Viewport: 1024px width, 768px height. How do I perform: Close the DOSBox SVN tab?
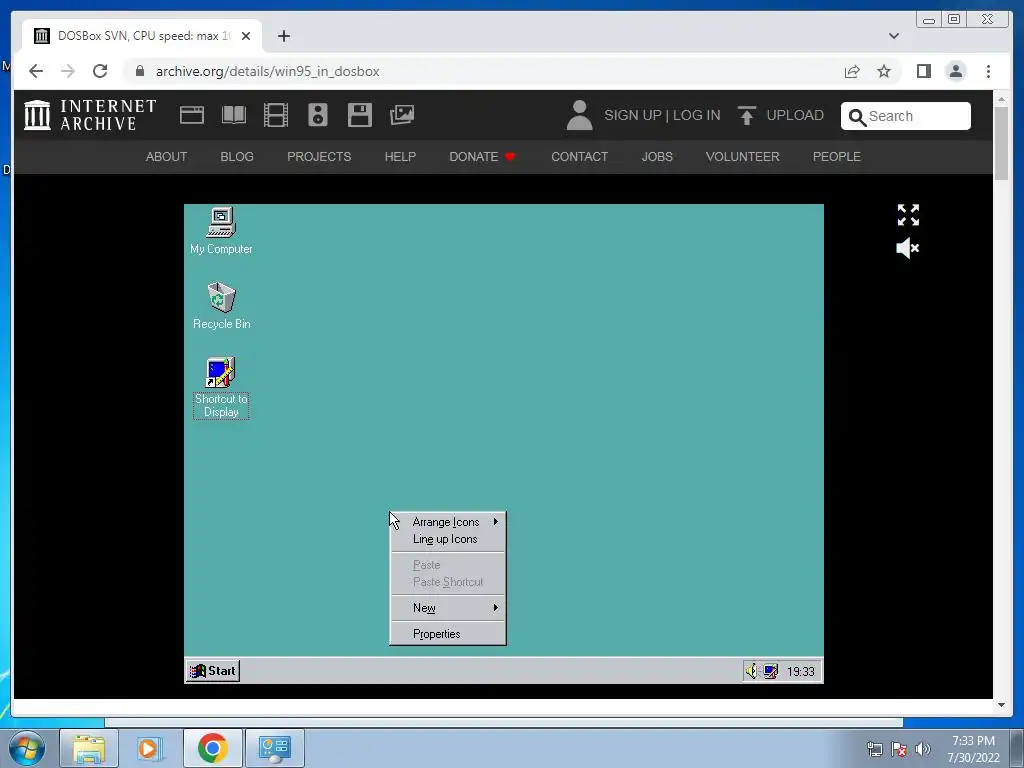pyautogui.click(x=246, y=36)
